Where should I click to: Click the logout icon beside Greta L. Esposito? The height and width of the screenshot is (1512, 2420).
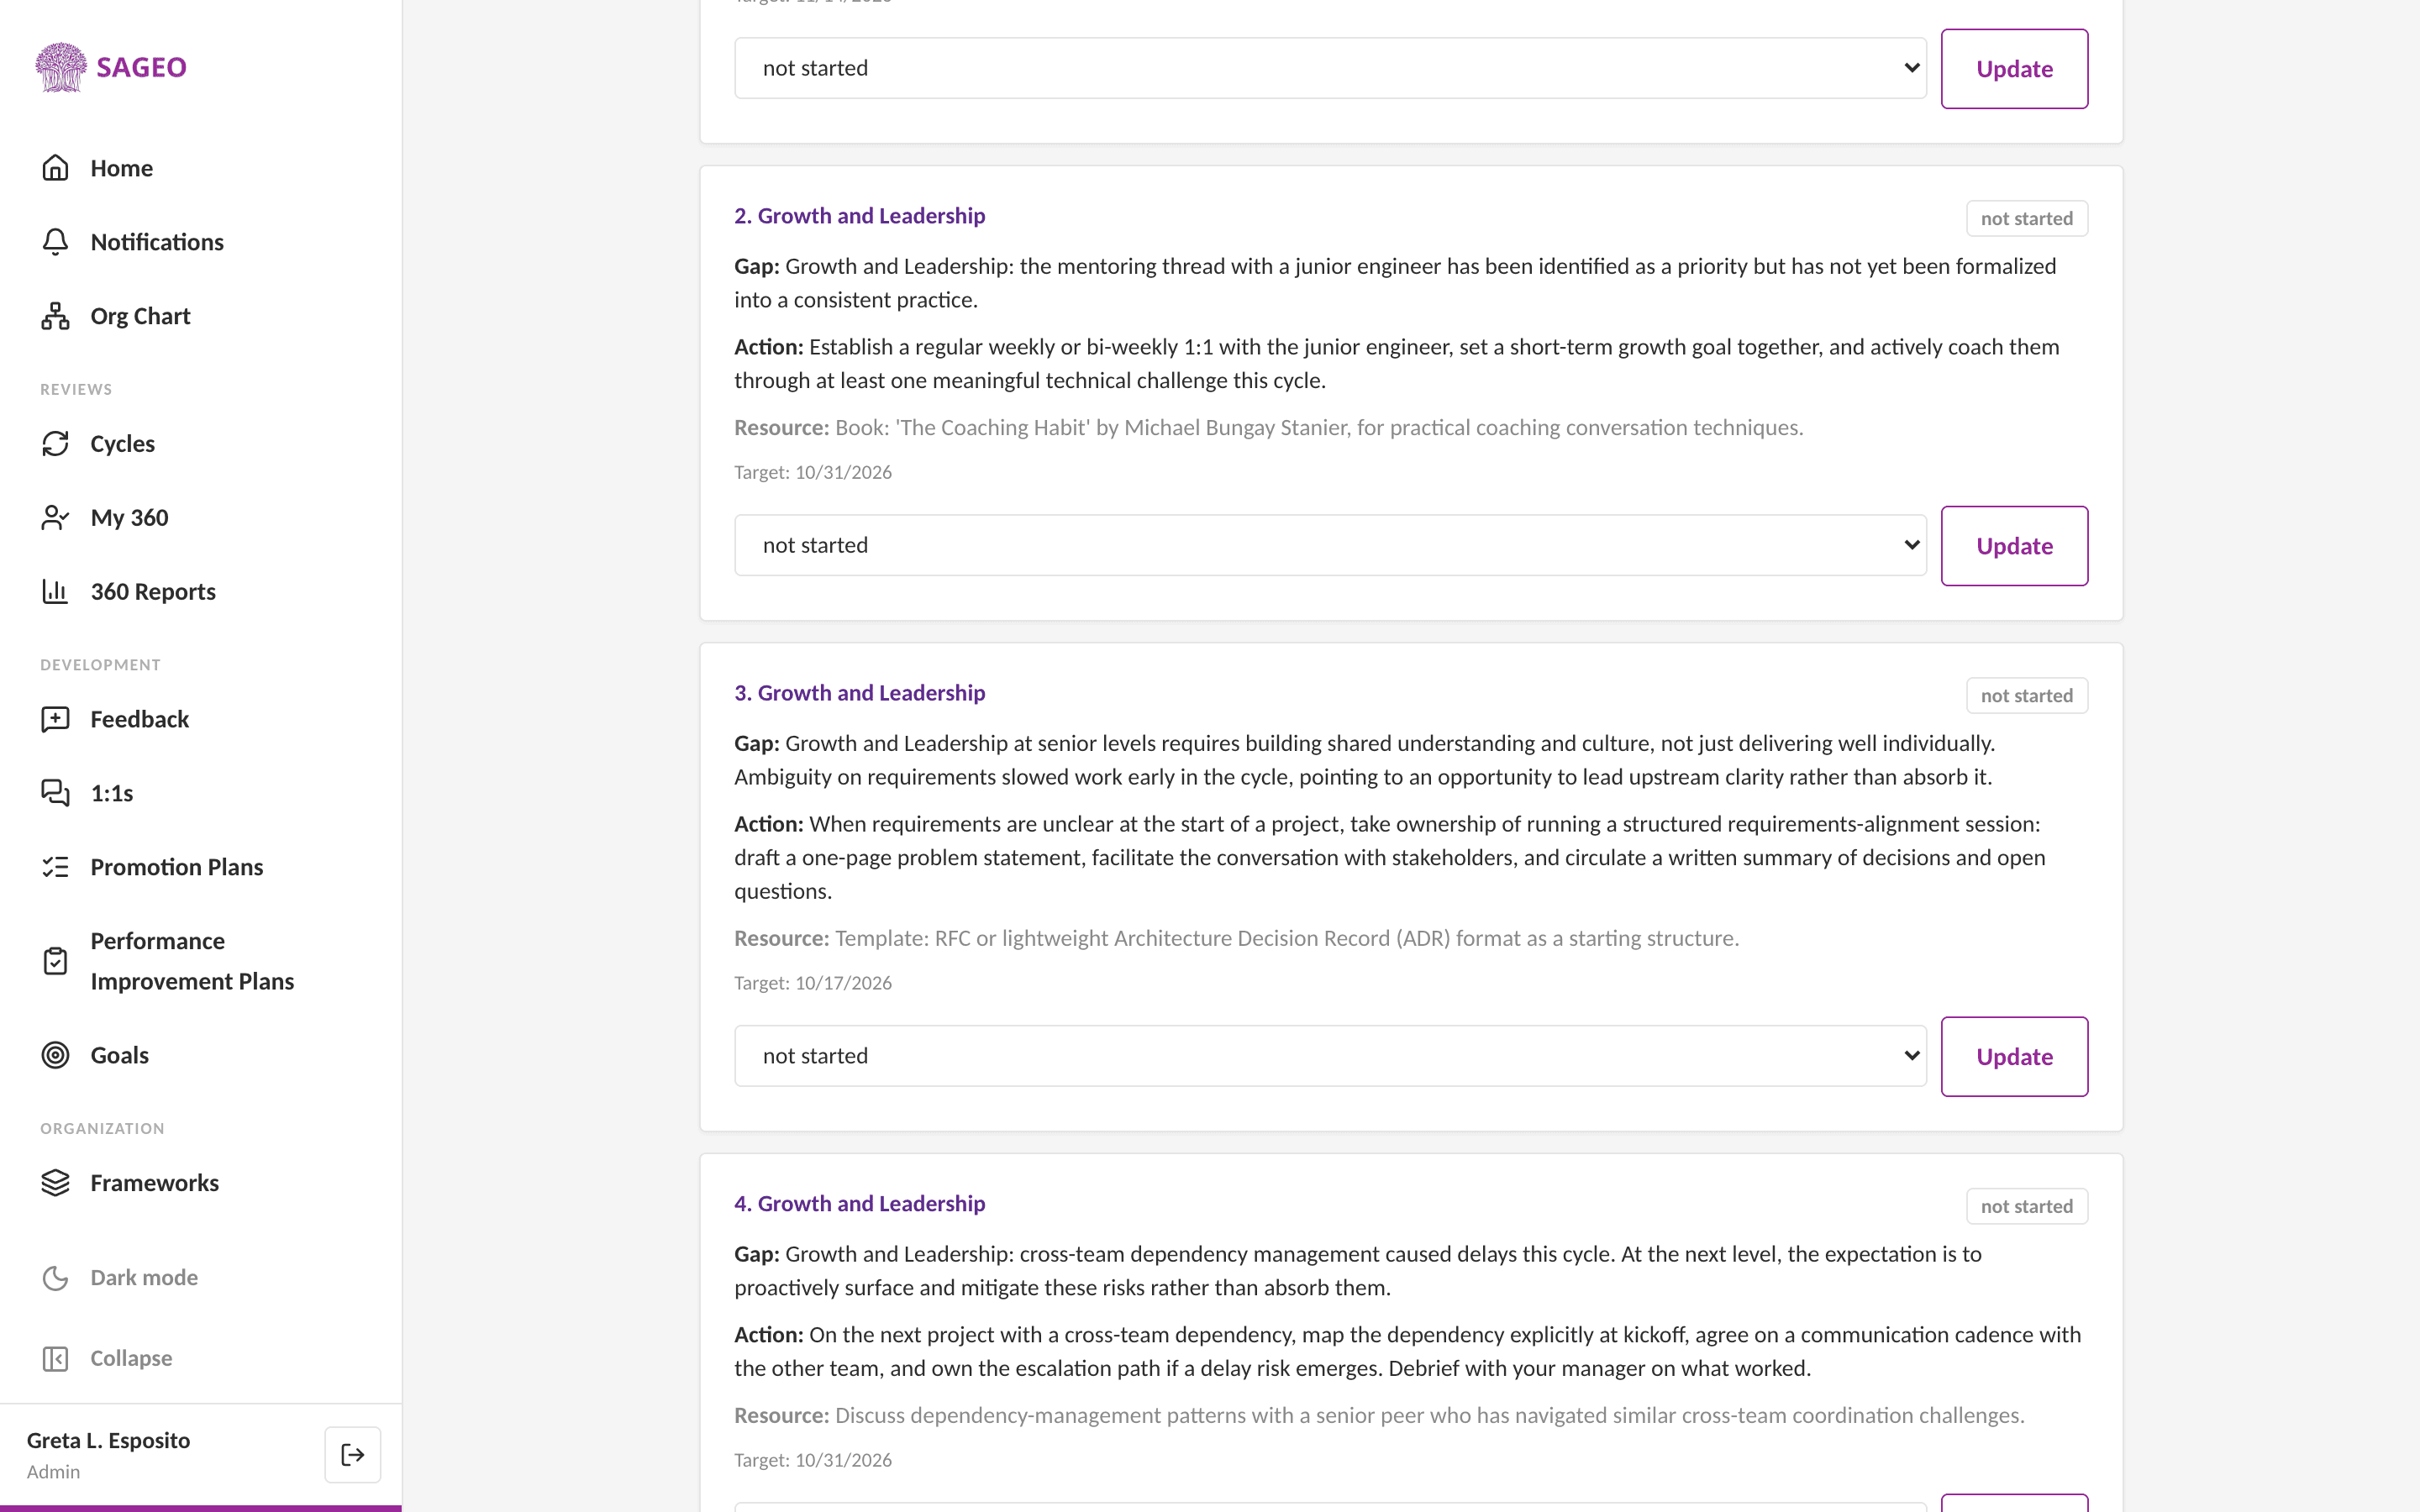pyautogui.click(x=353, y=1455)
